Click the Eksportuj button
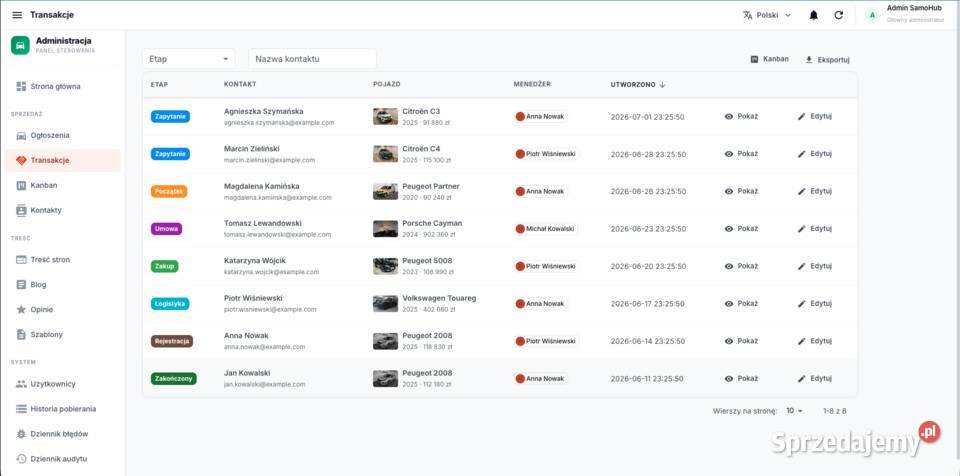The image size is (960, 476). (827, 59)
